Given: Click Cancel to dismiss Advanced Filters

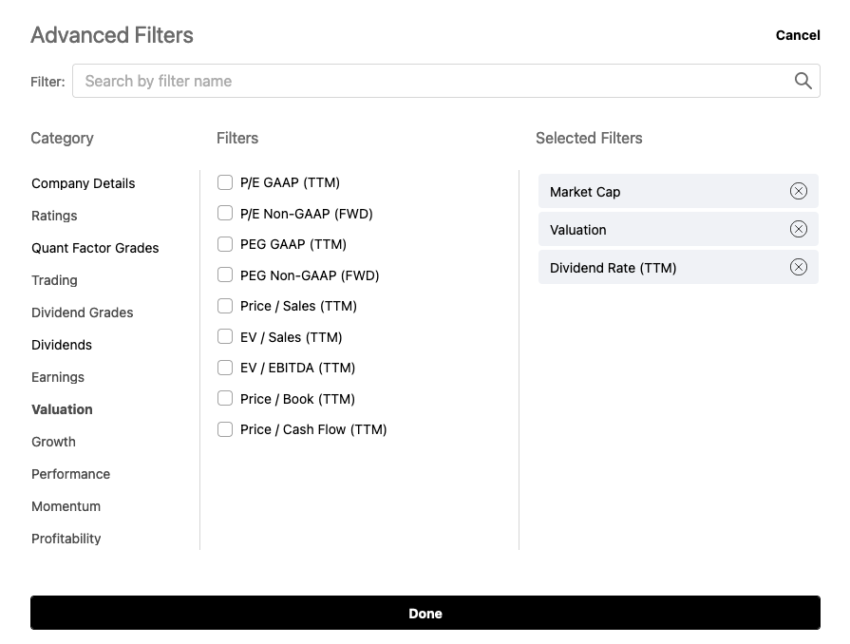Looking at the screenshot, I should pyautogui.click(x=797, y=35).
